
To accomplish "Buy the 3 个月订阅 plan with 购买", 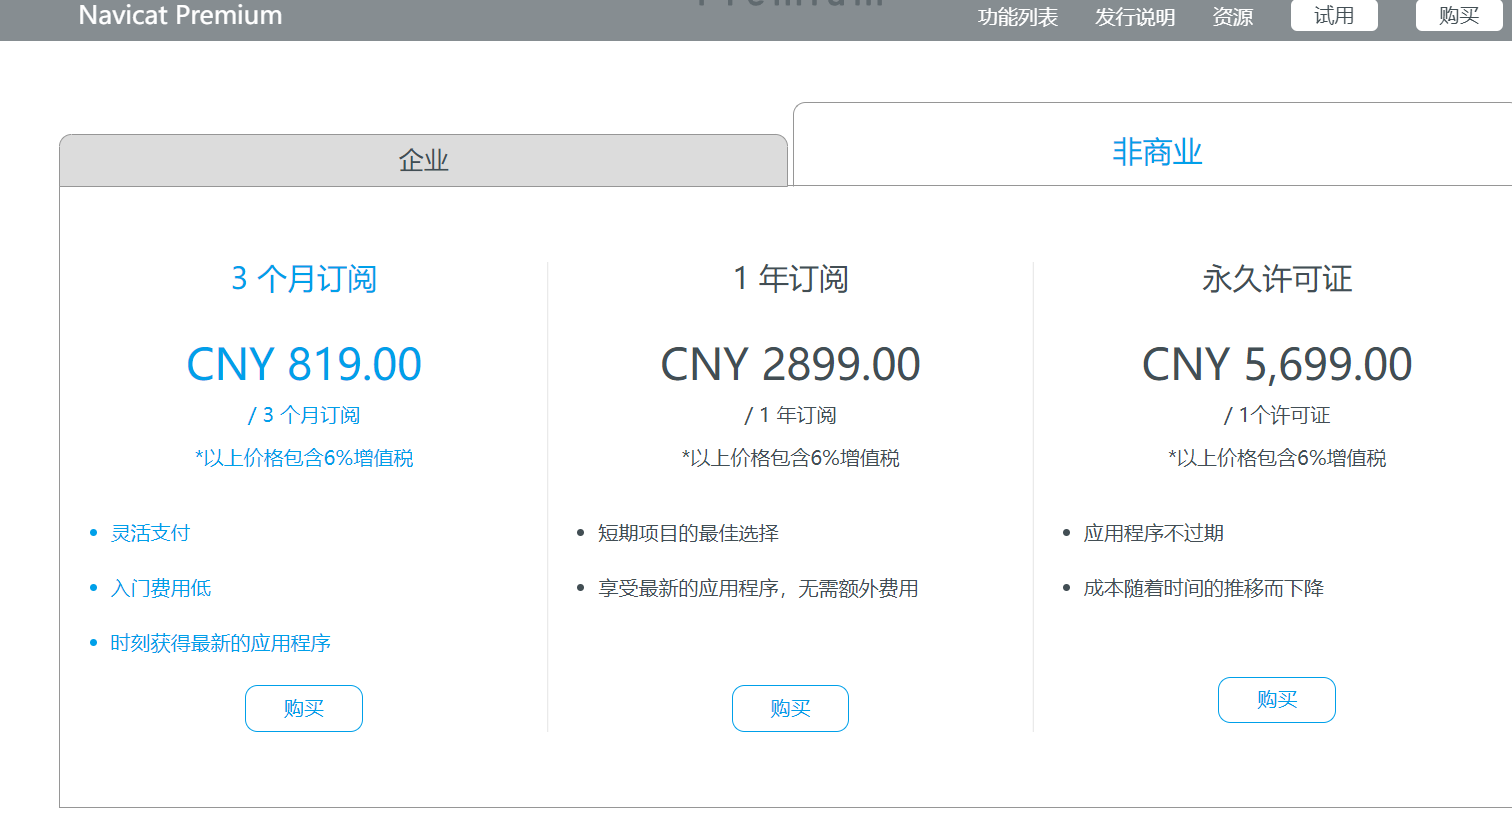I will click(304, 708).
